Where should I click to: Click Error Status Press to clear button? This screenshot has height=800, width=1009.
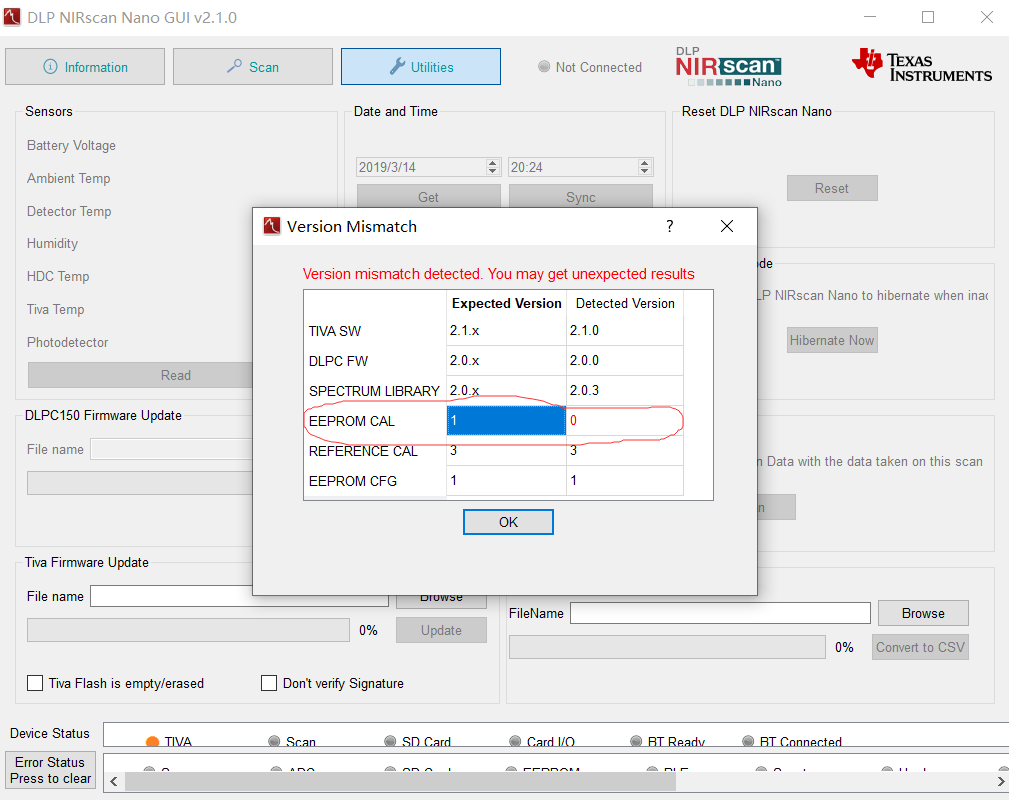click(50, 770)
